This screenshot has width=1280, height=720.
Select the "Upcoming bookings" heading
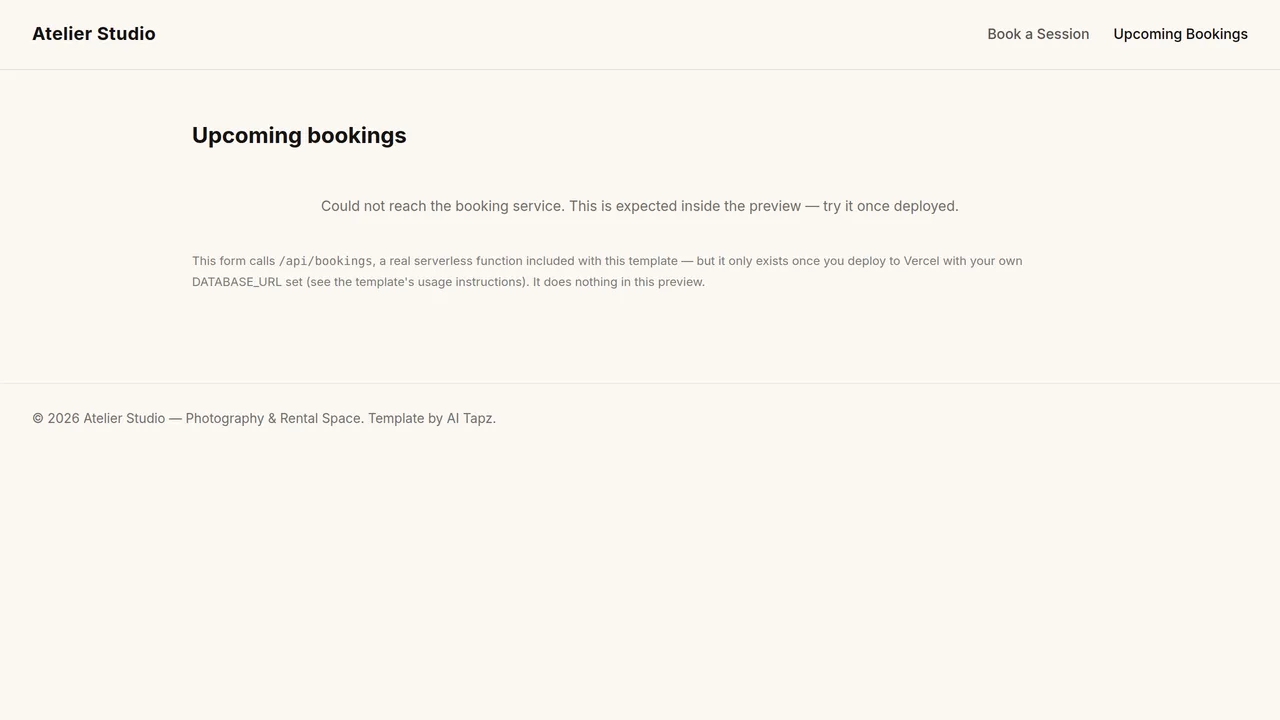point(299,135)
